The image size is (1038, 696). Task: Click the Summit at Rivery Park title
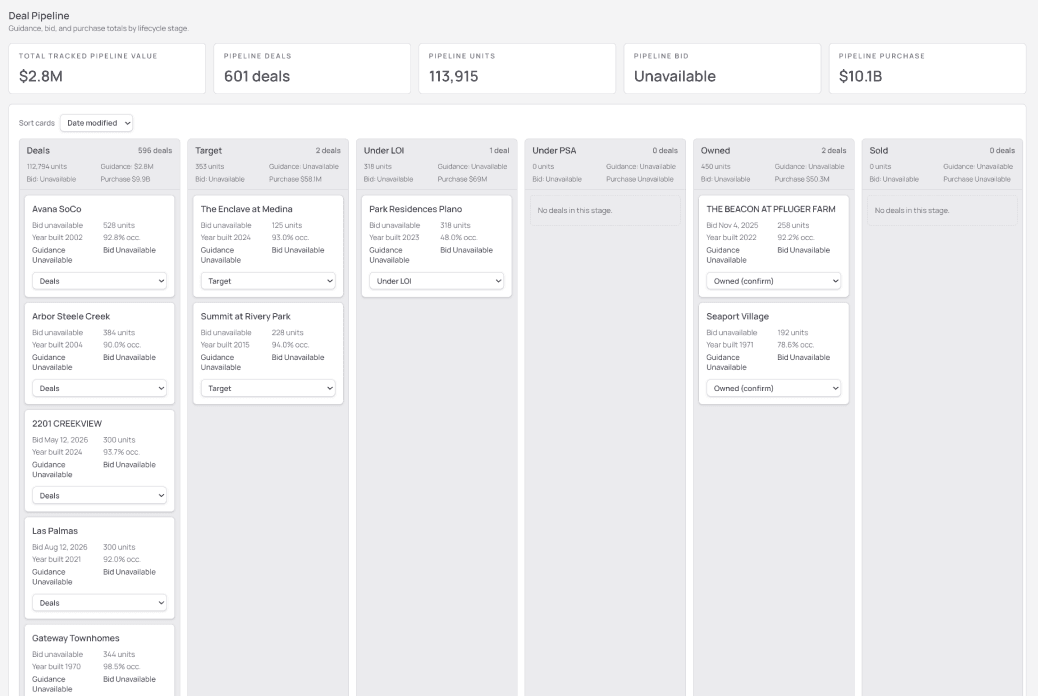click(246, 317)
